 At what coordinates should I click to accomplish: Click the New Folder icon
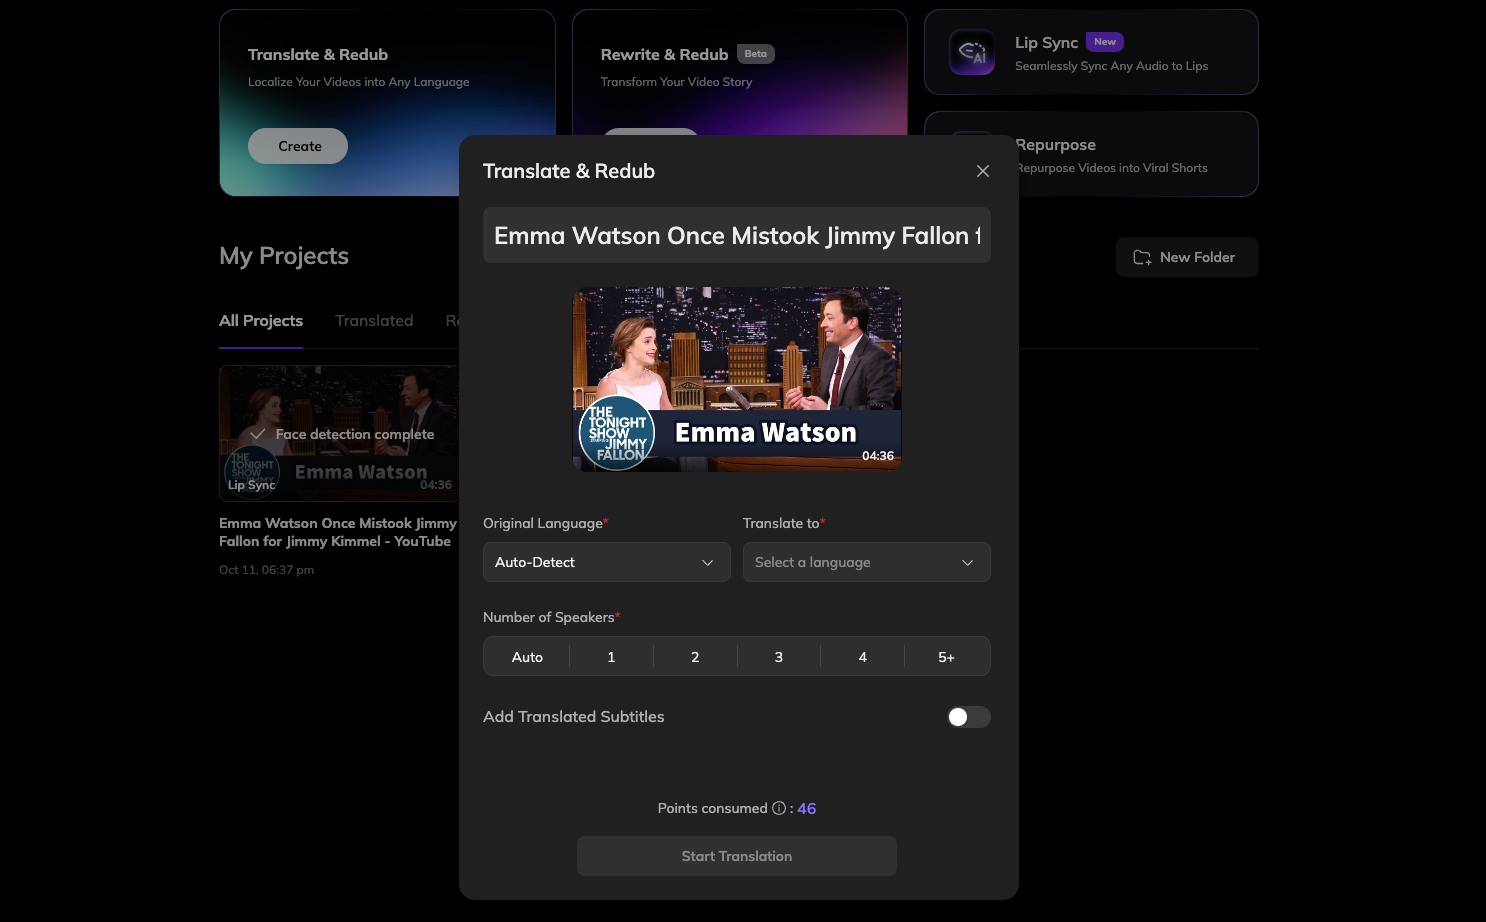(x=1141, y=258)
